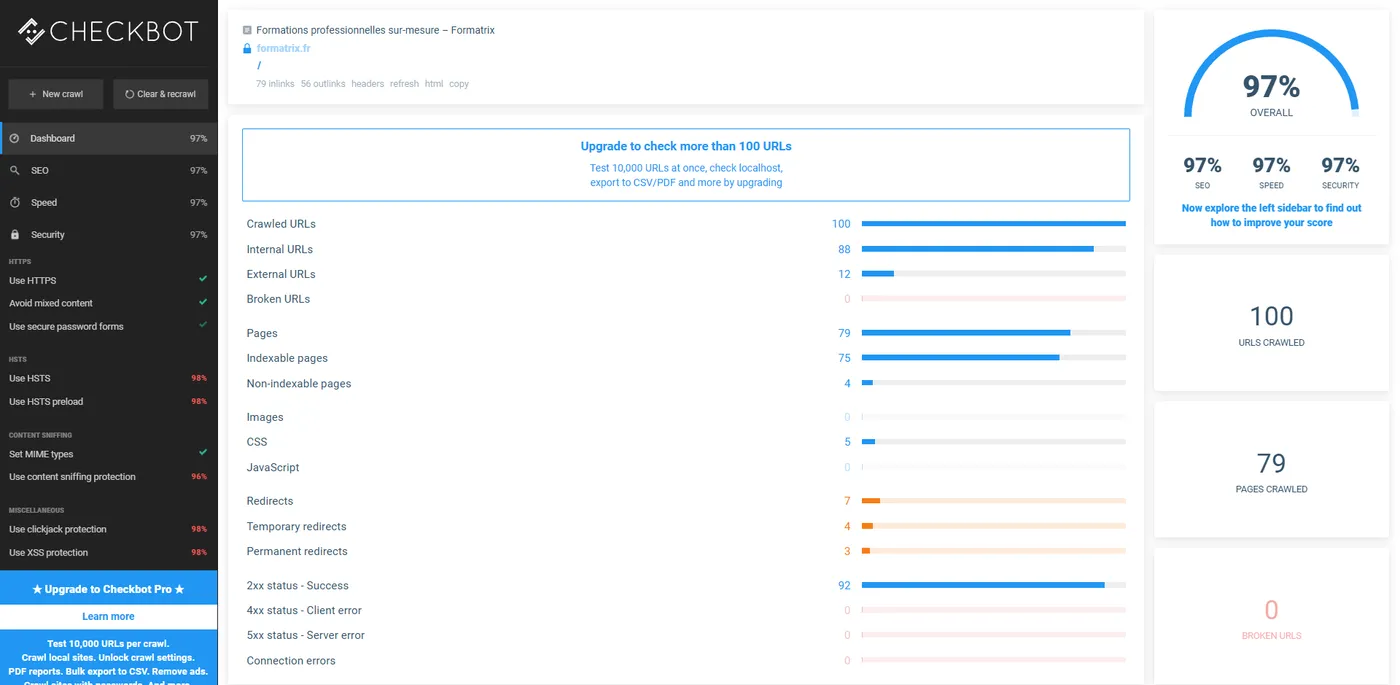The width and height of the screenshot is (1400, 685).
Task: Click the Checkbot logo icon
Action: pyautogui.click(x=30, y=32)
